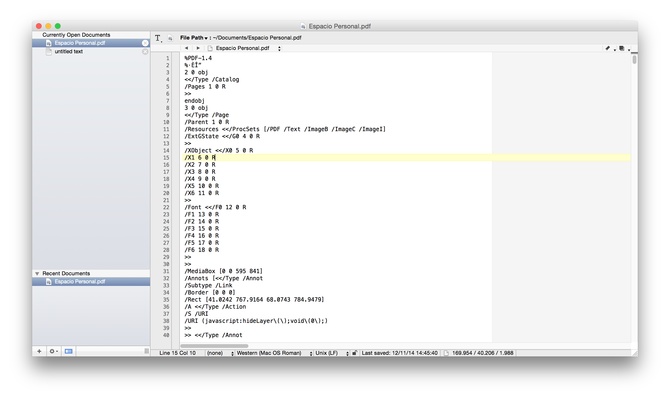Click the pencil document state icon

[607, 48]
